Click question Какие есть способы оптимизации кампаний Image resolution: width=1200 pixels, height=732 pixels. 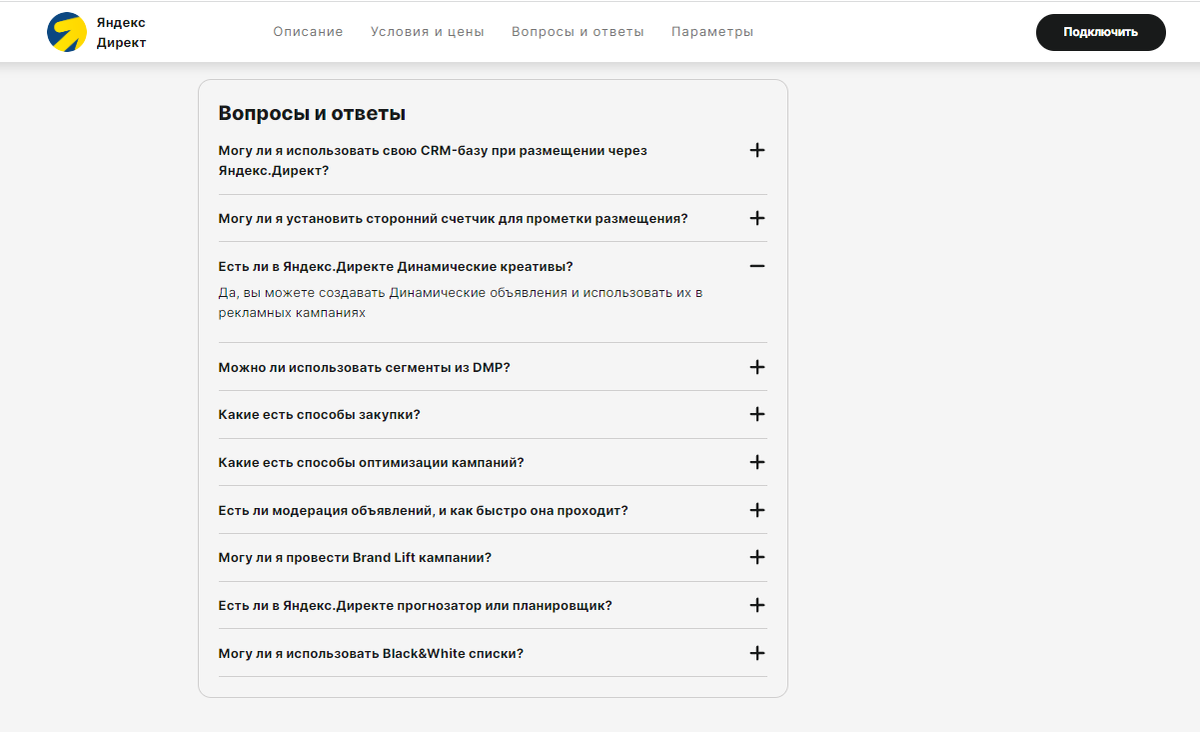pyautogui.click(x=371, y=462)
